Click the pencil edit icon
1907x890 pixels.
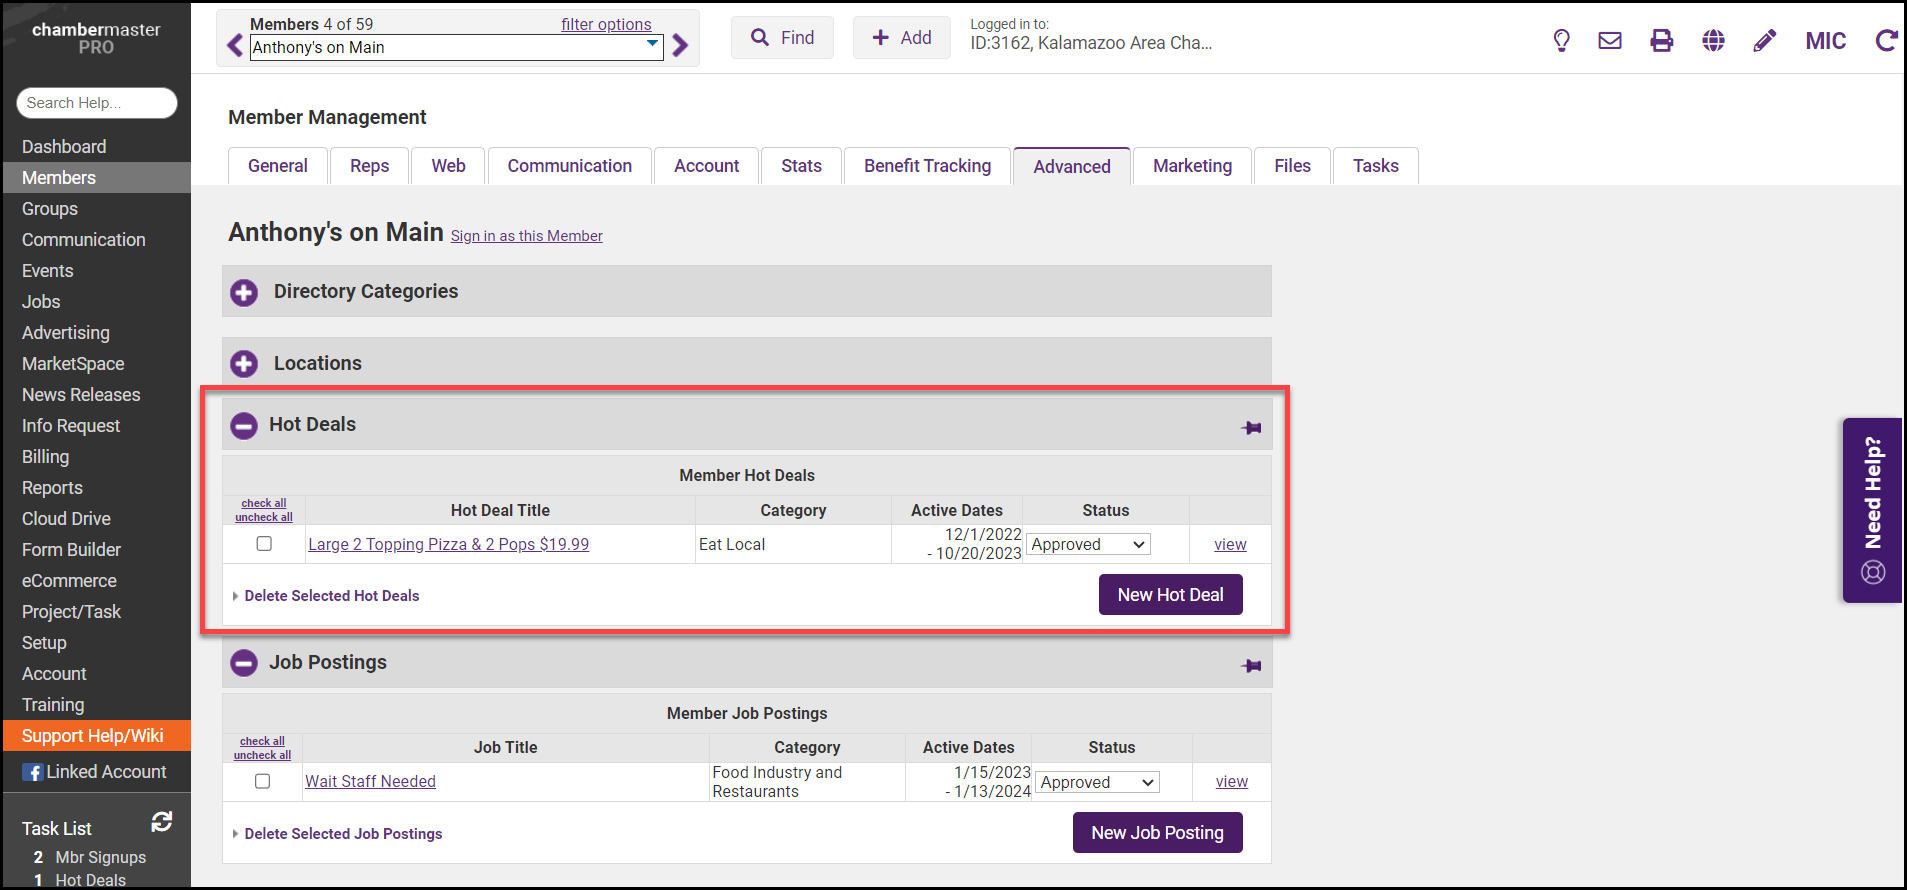(1765, 41)
